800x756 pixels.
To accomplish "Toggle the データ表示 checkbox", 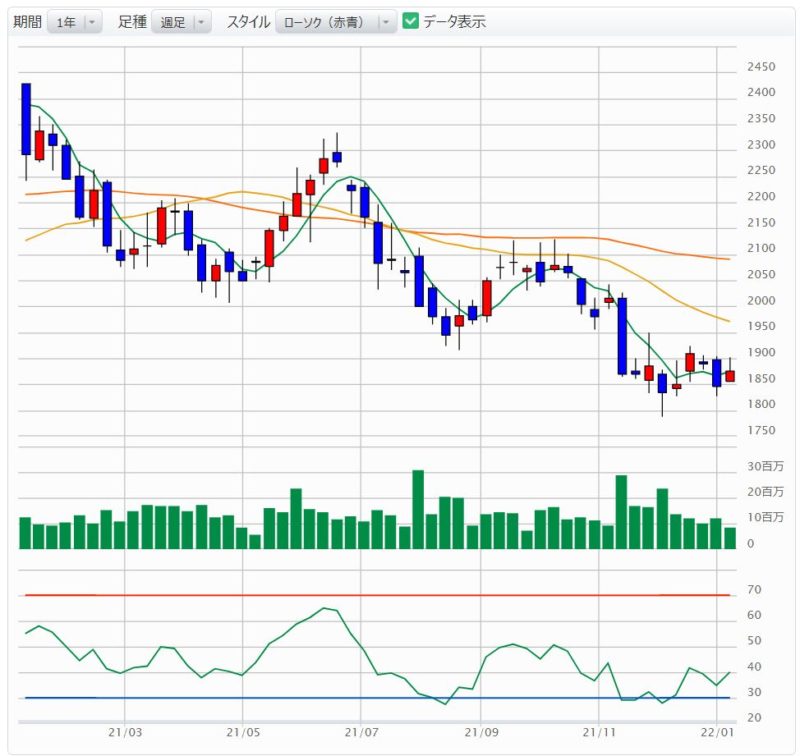I will [410, 21].
